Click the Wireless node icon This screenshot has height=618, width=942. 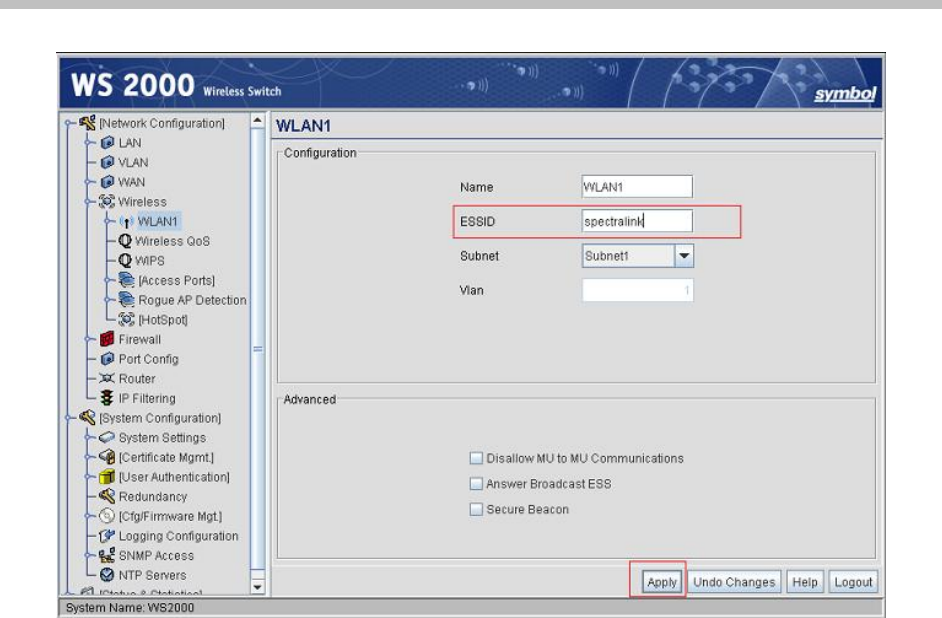[x=106, y=202]
